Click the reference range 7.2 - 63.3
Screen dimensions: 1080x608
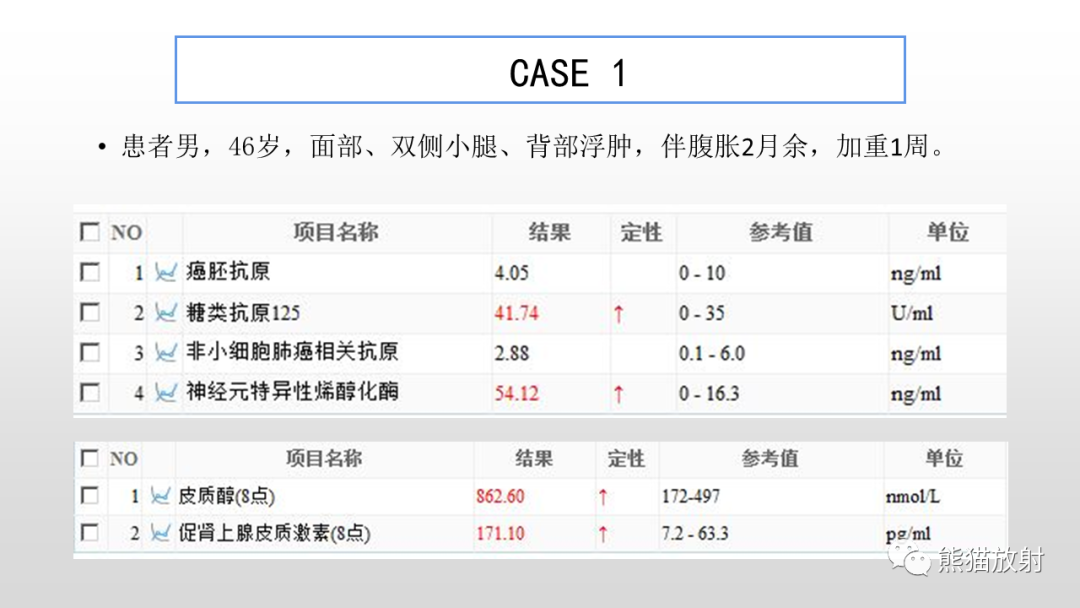tap(695, 534)
